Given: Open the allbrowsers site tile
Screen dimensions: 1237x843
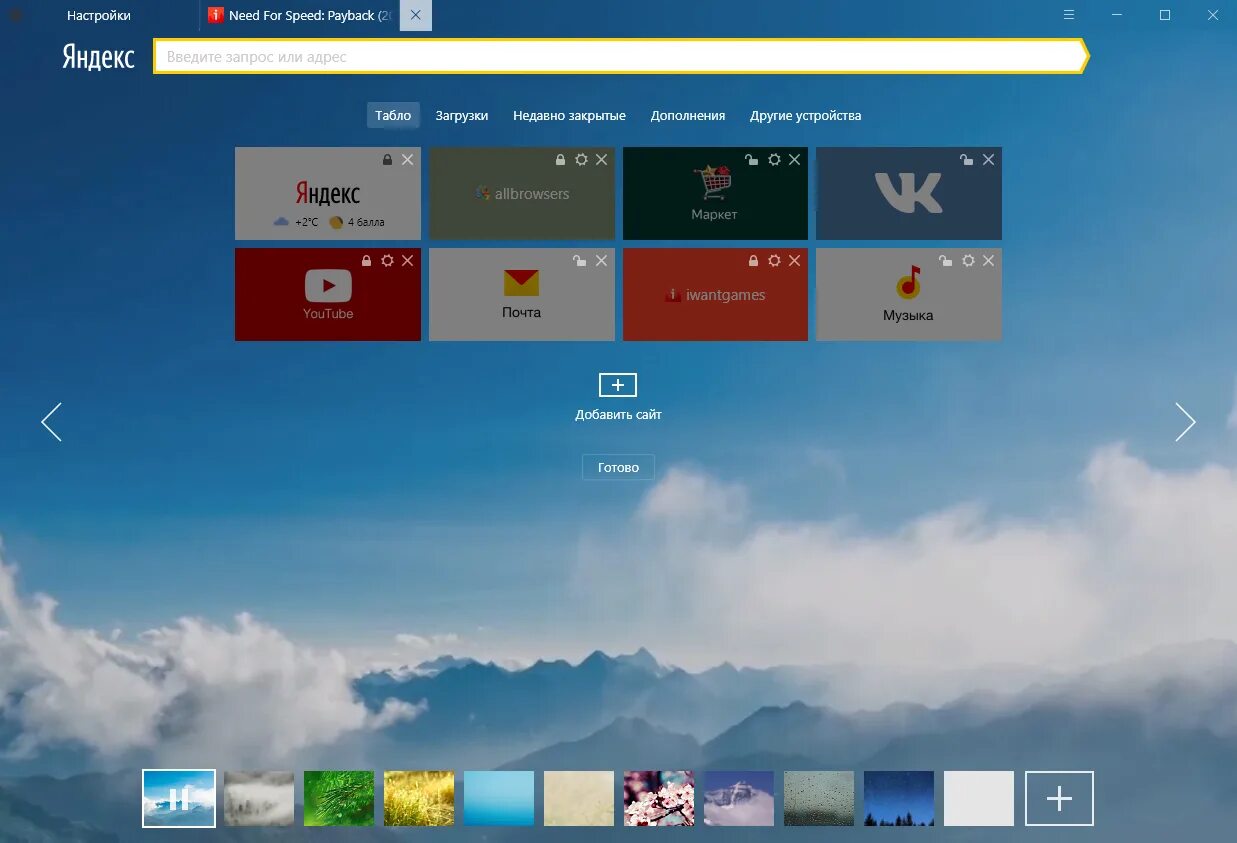Looking at the screenshot, I should pyautogui.click(x=522, y=193).
